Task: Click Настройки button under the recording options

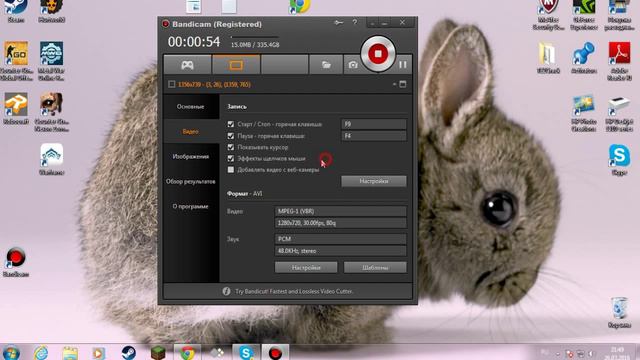Action: coord(374,181)
